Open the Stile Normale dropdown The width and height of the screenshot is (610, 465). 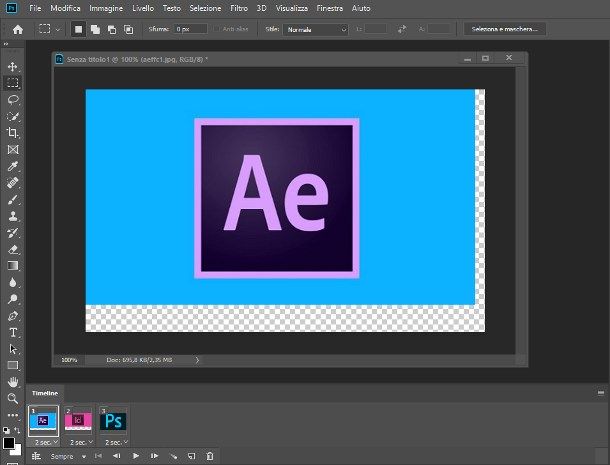315,30
